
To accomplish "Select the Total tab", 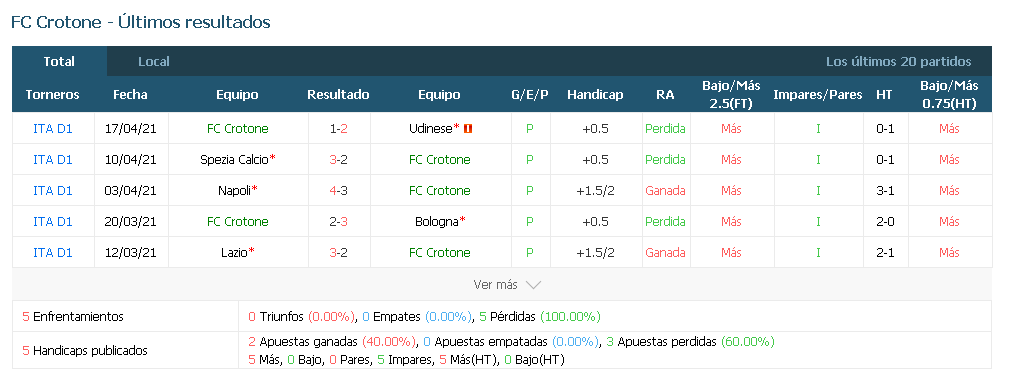I will coord(59,62).
